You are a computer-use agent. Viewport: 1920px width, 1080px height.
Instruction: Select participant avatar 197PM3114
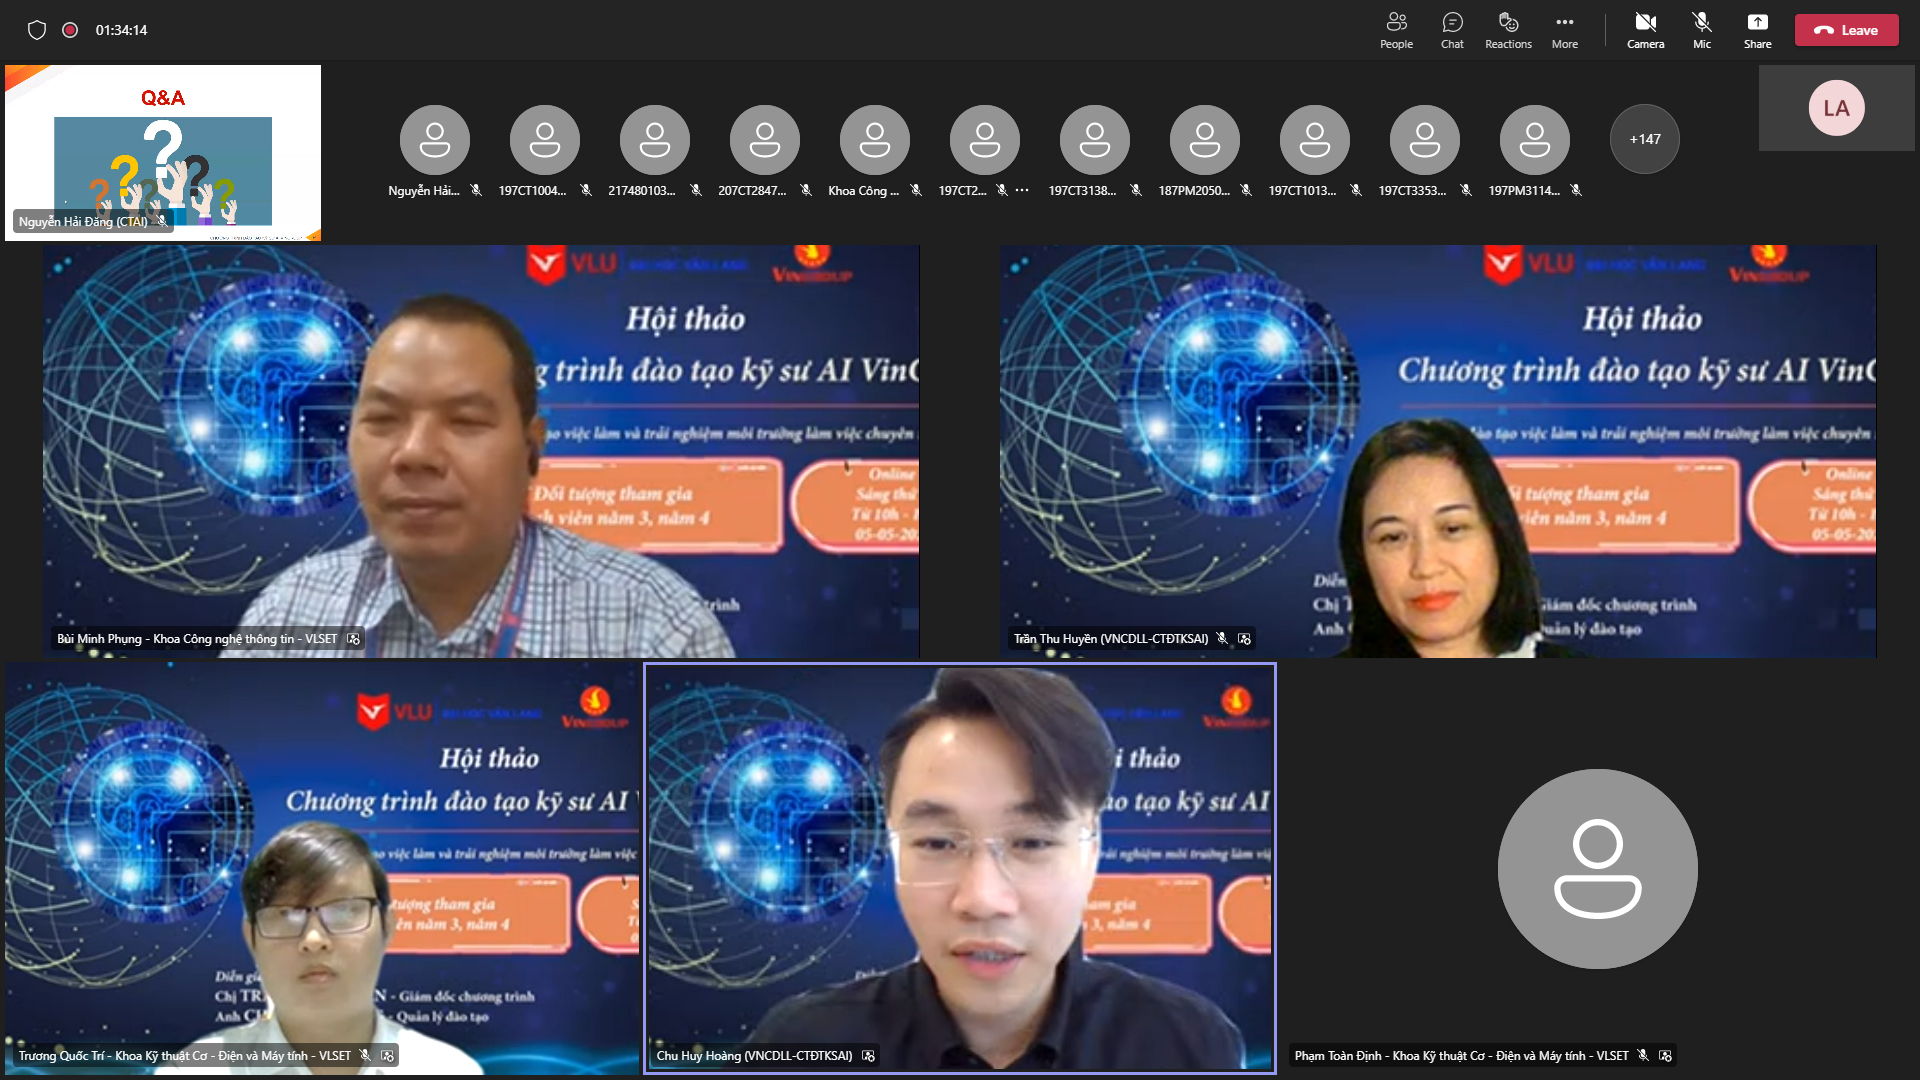click(x=1535, y=139)
